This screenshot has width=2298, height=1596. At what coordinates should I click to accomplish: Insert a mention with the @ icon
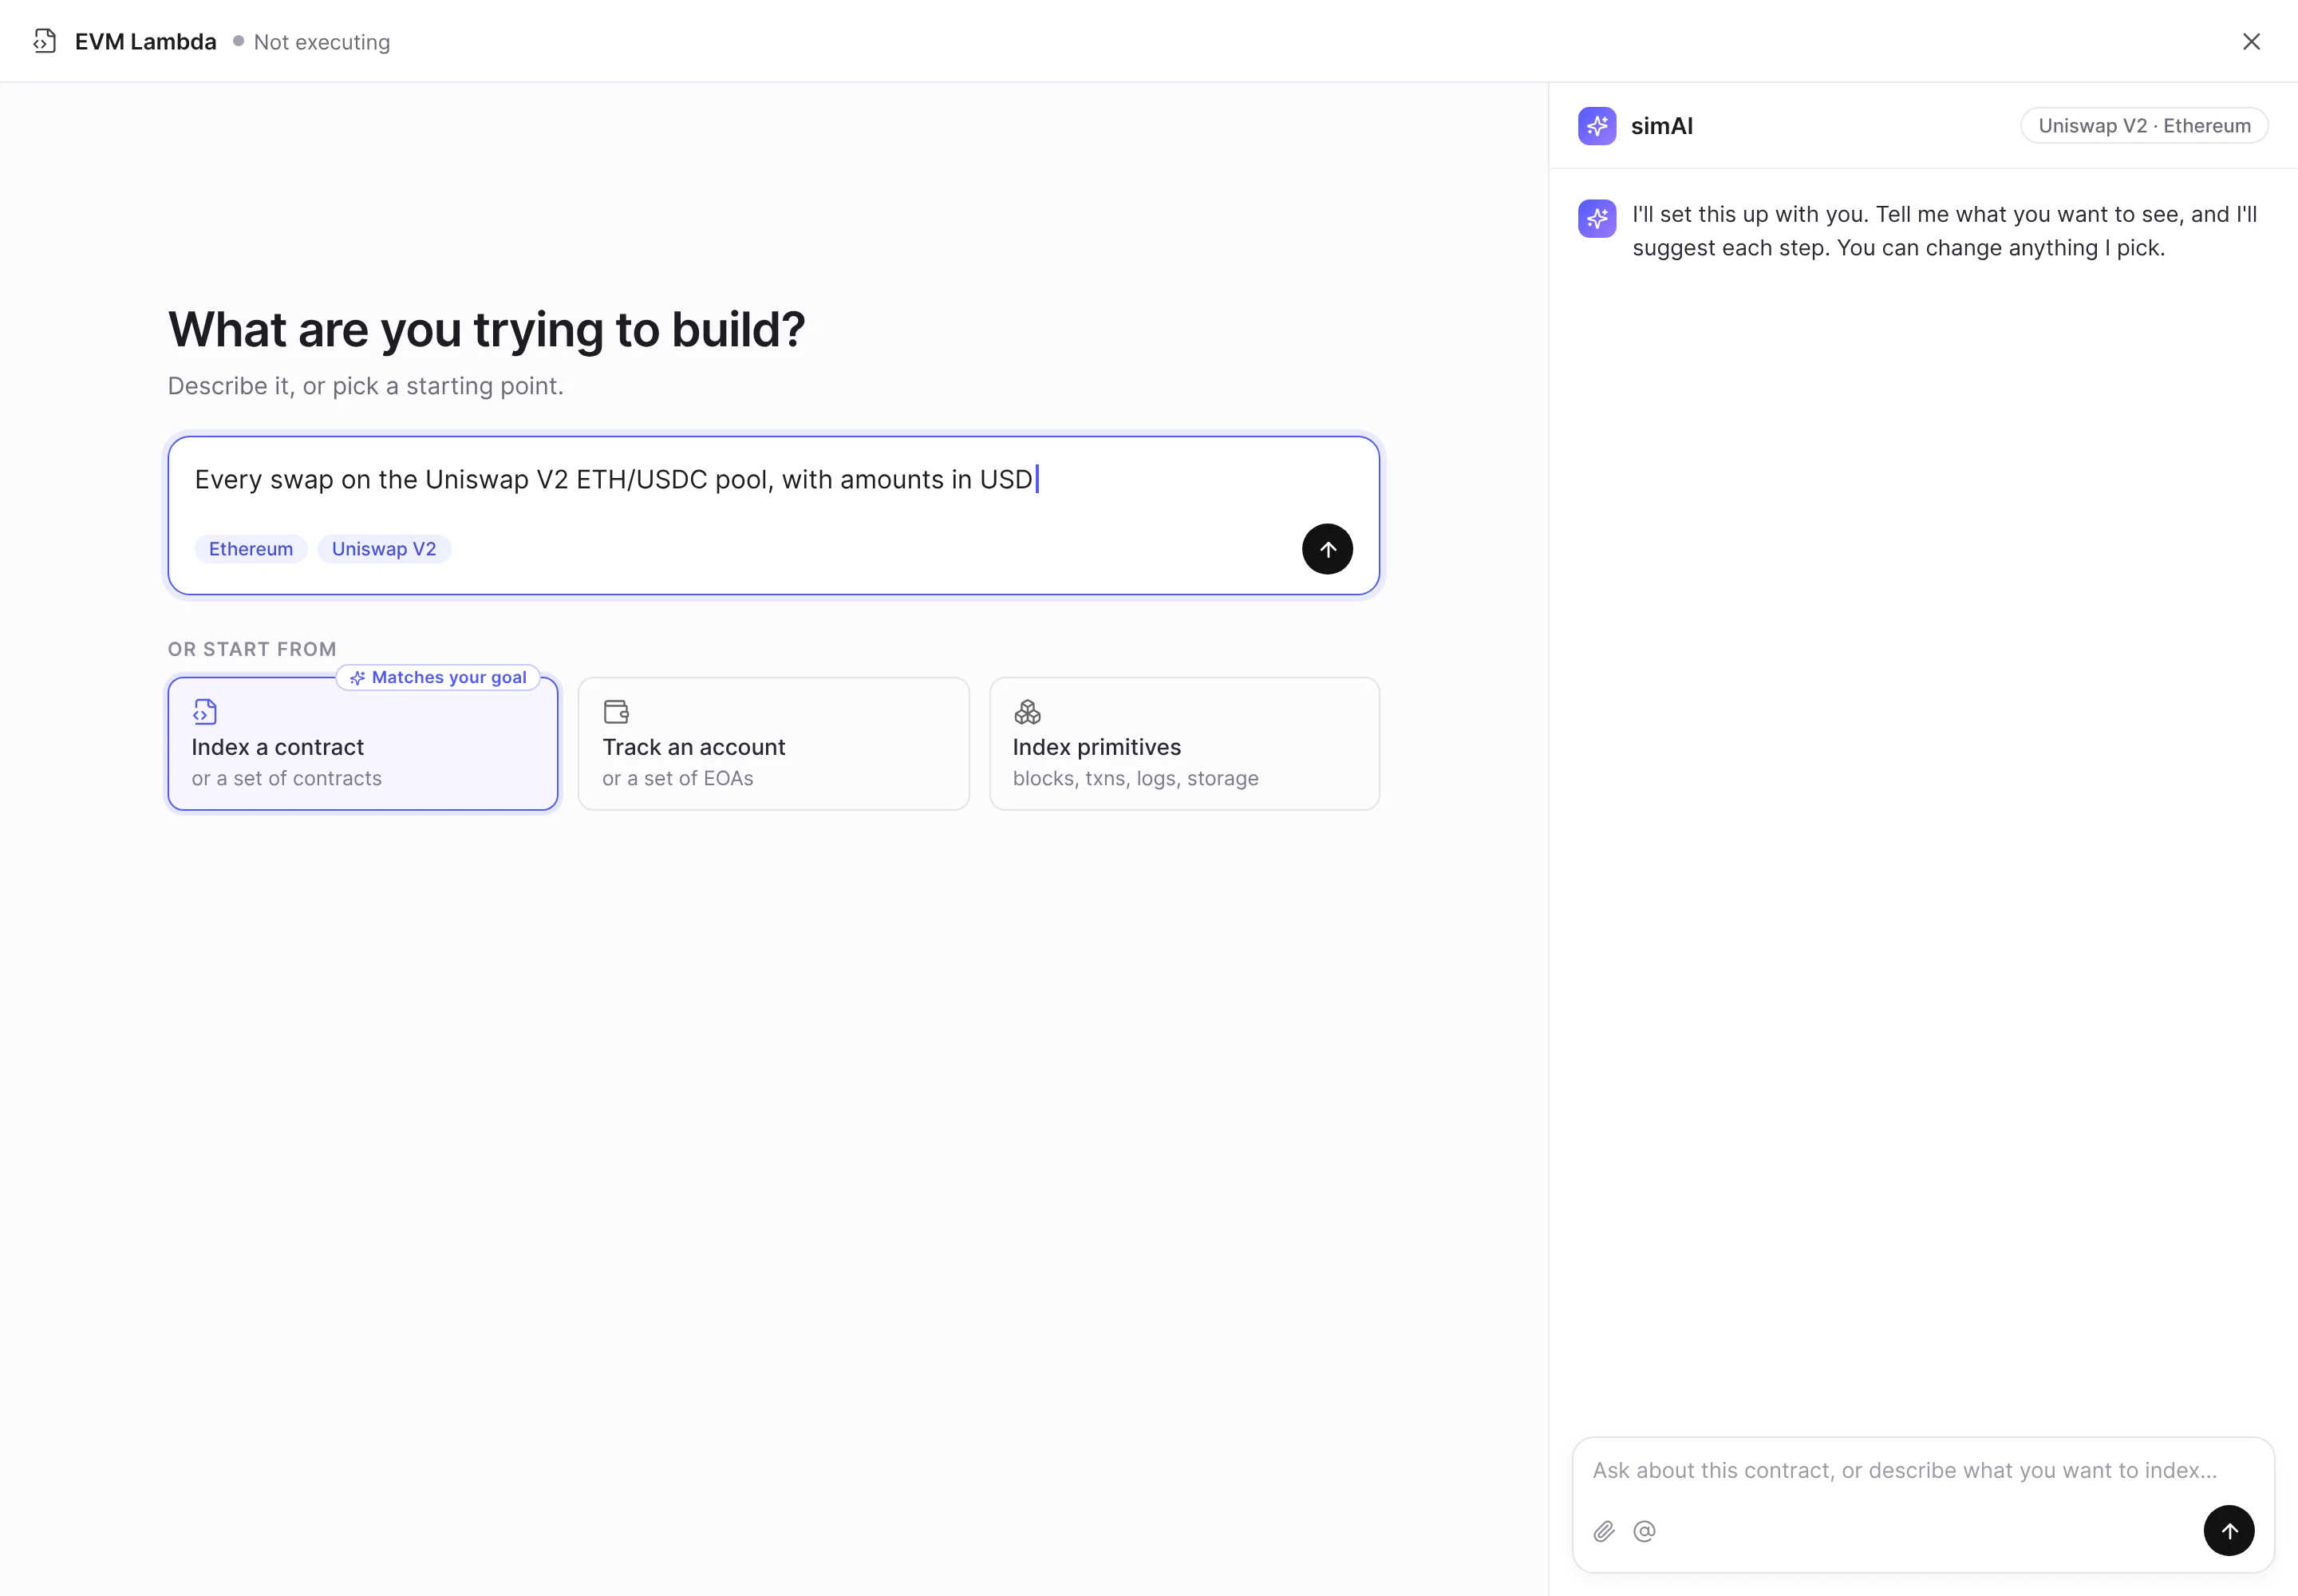pyautogui.click(x=1644, y=1531)
